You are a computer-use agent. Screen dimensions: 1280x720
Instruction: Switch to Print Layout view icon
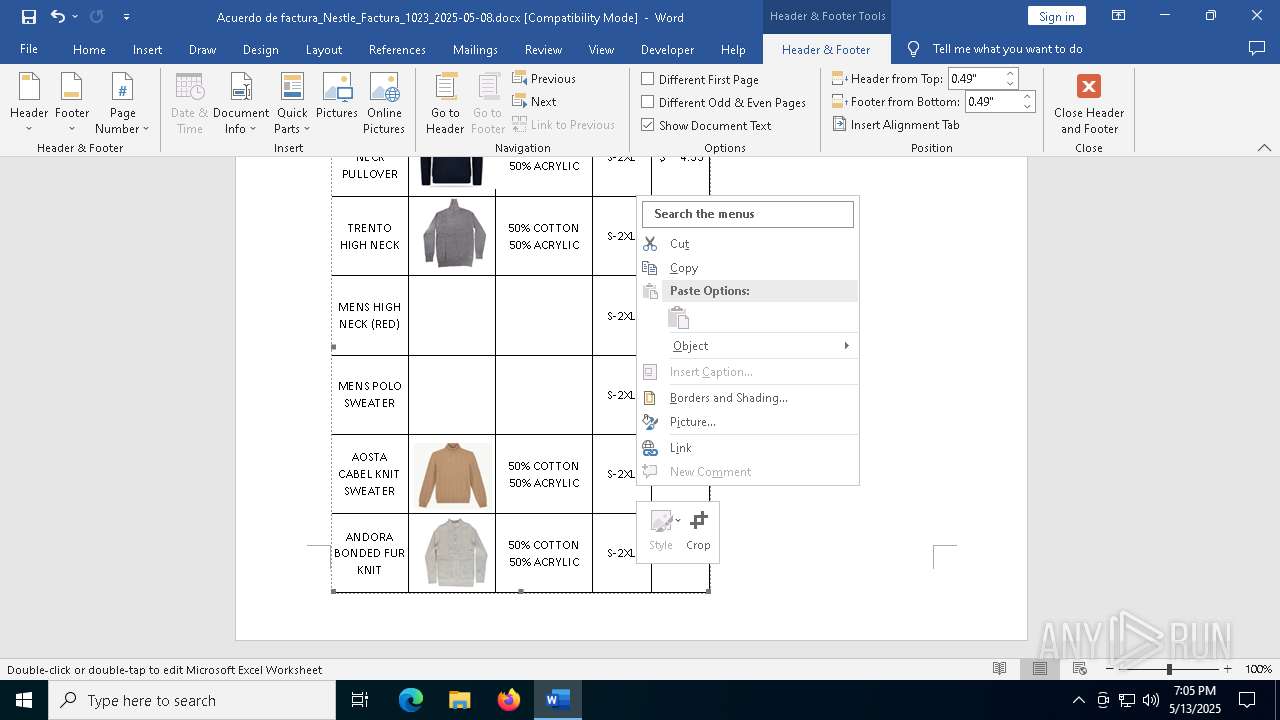coord(1040,669)
